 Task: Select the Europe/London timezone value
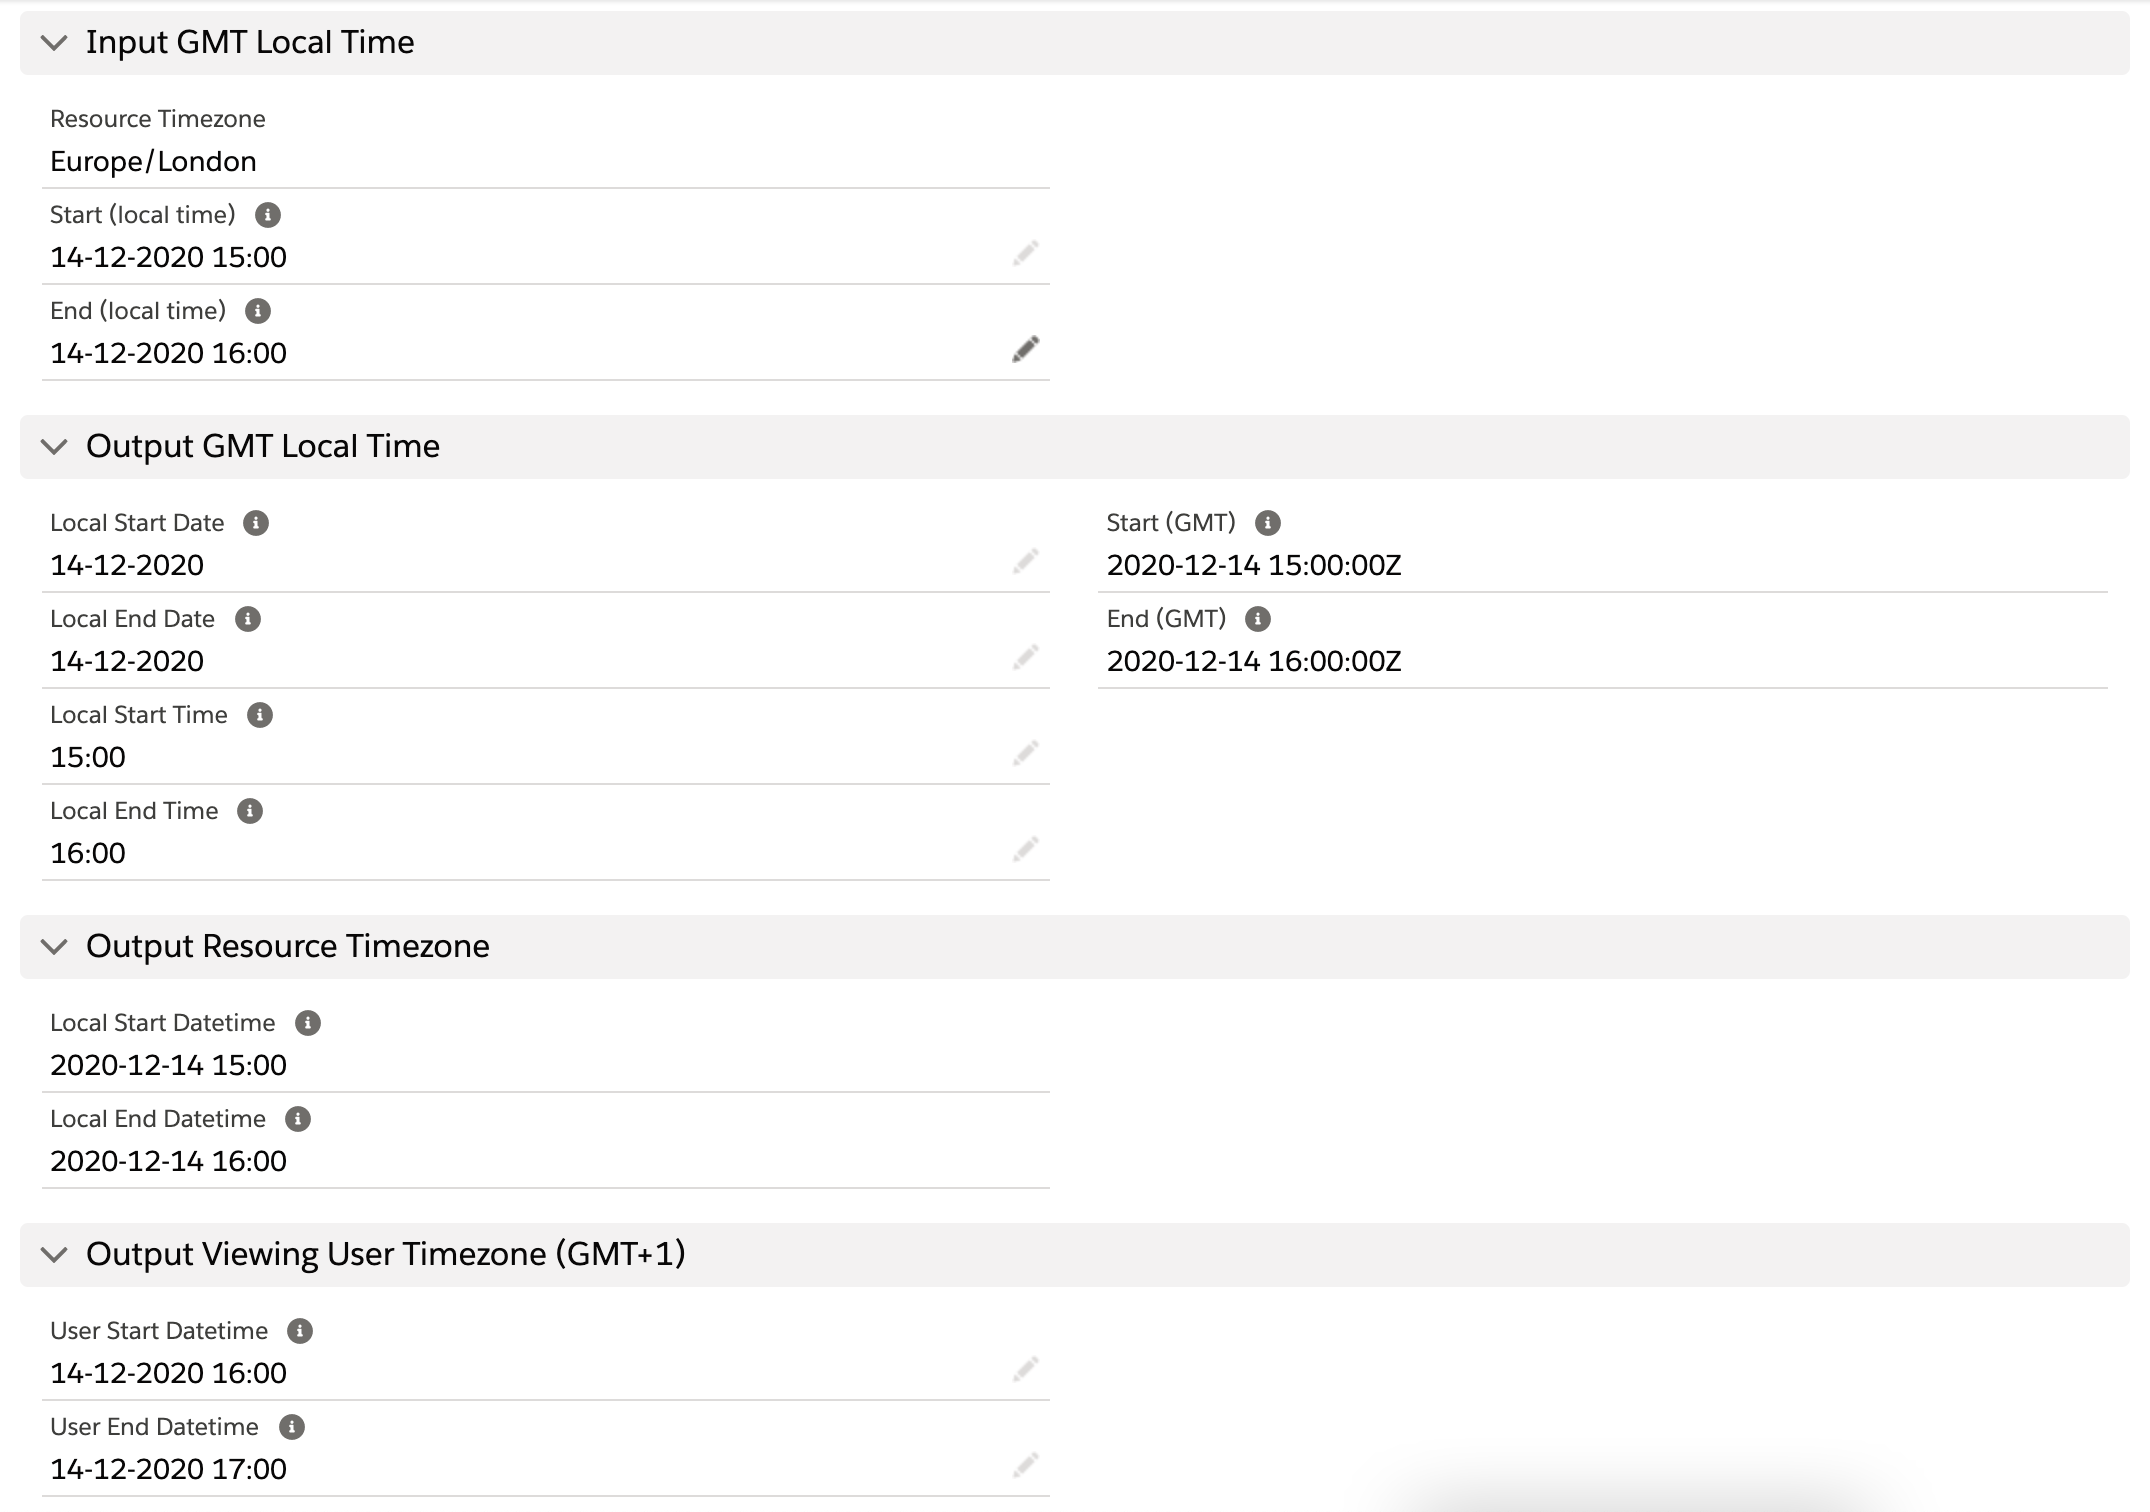click(x=152, y=160)
